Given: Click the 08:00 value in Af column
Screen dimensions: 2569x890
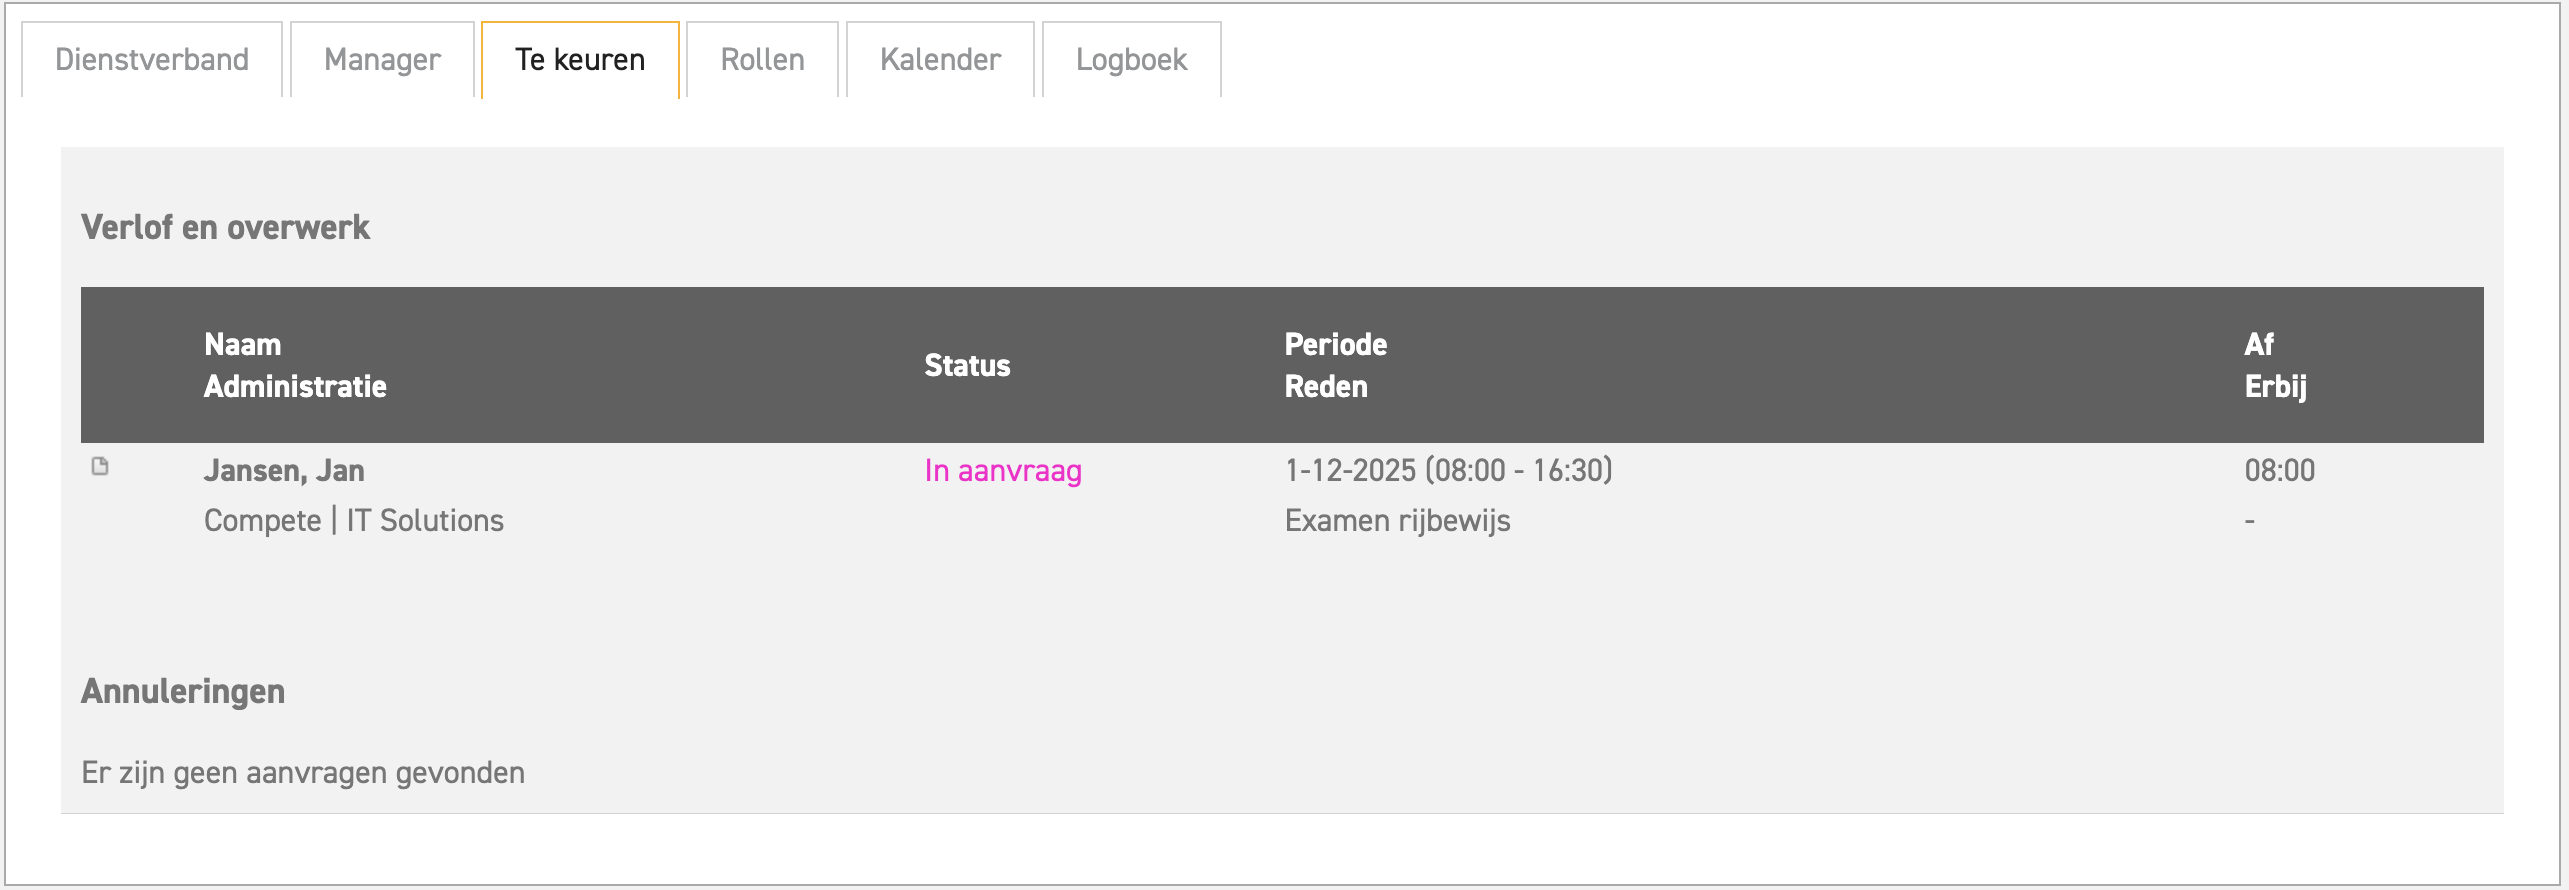Looking at the screenshot, I should (x=2279, y=471).
